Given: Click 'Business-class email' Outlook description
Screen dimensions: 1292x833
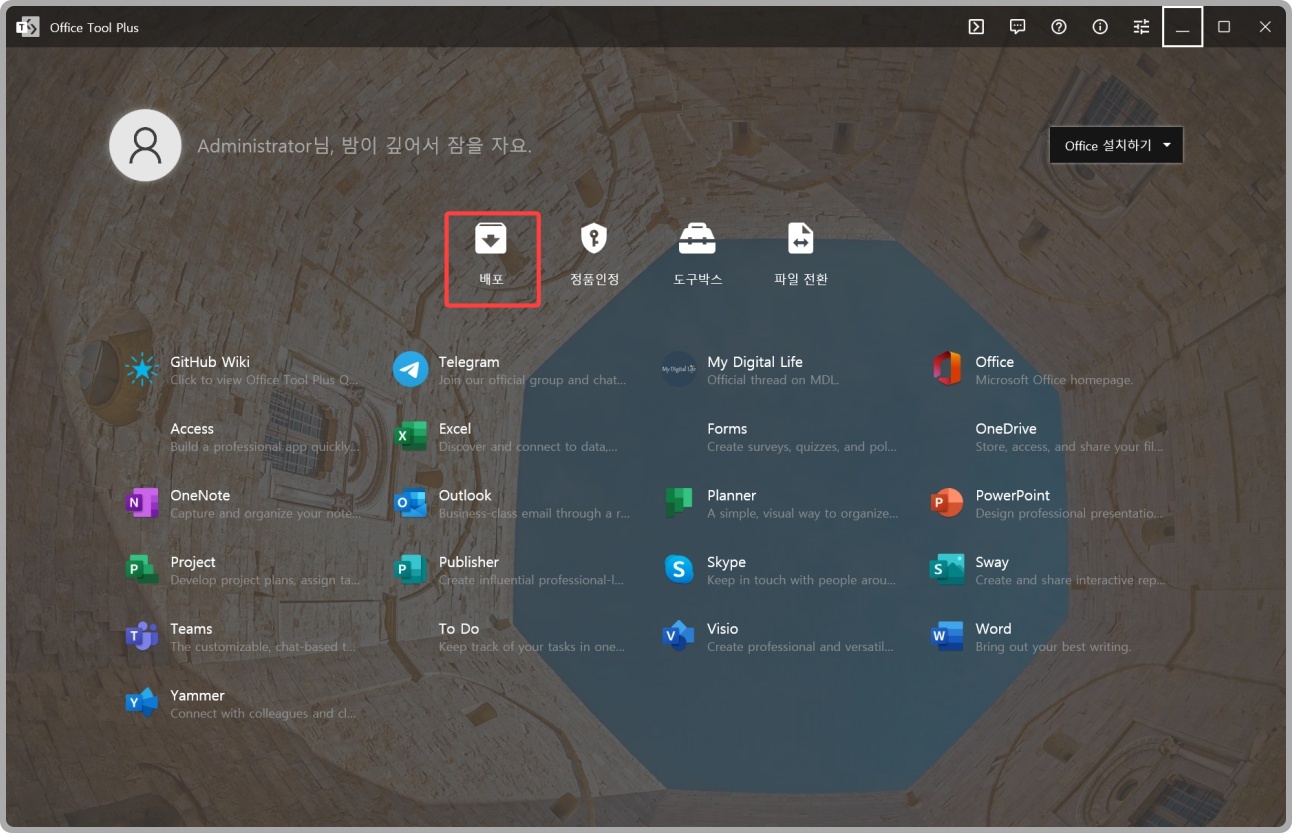Looking at the screenshot, I should 535,513.
